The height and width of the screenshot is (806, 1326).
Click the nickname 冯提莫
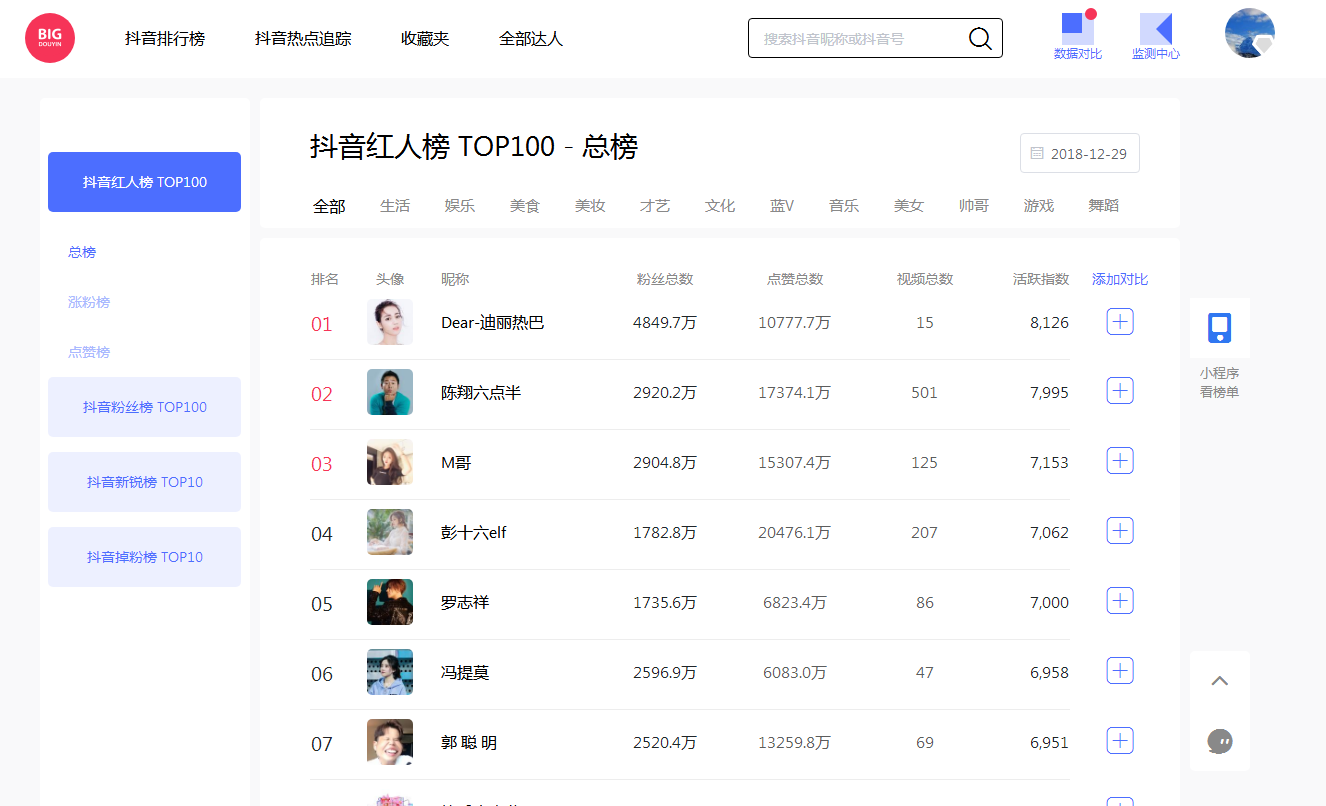point(465,672)
